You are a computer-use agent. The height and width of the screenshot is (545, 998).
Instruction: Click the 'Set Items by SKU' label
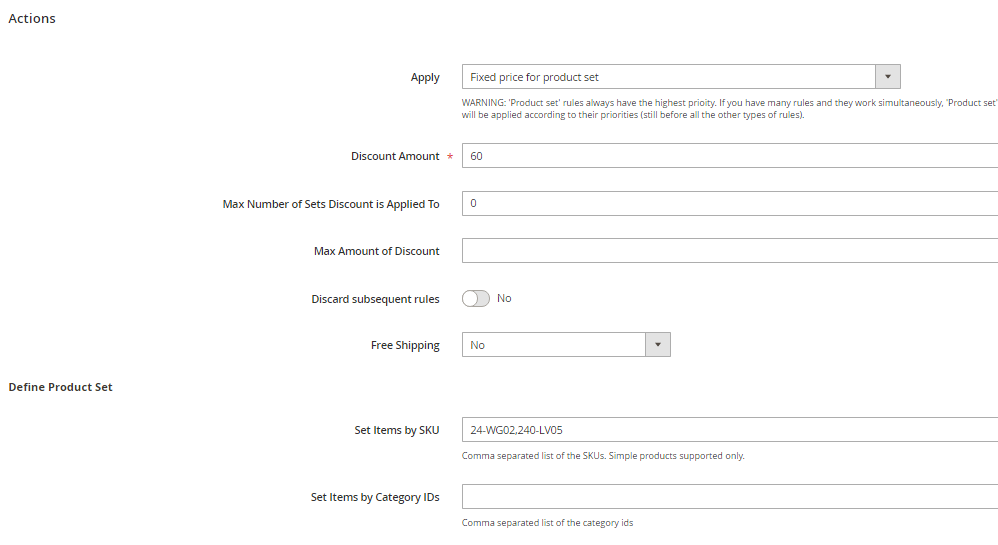[x=397, y=431]
